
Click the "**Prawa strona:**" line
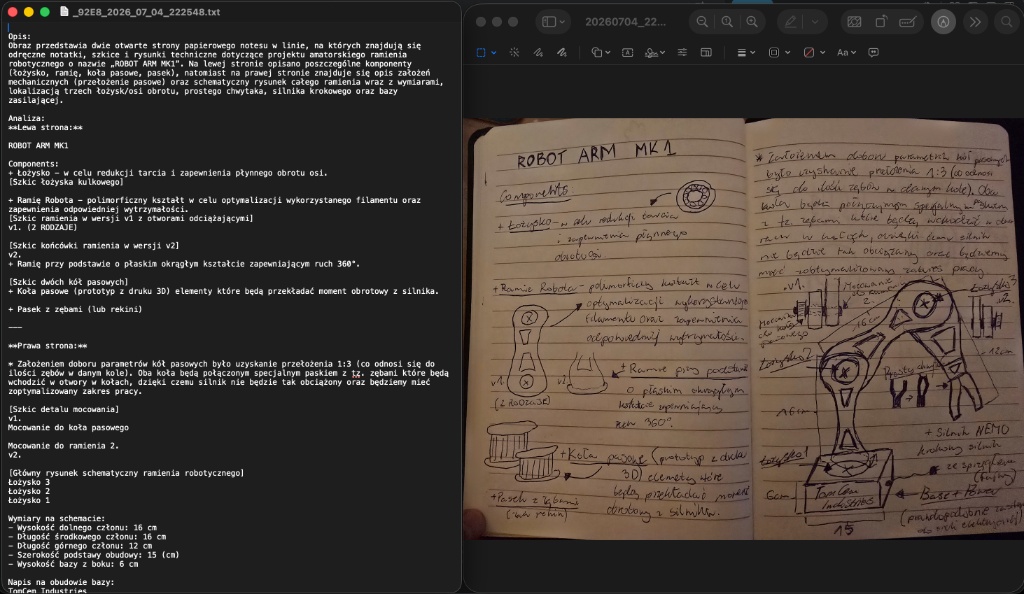(48, 346)
